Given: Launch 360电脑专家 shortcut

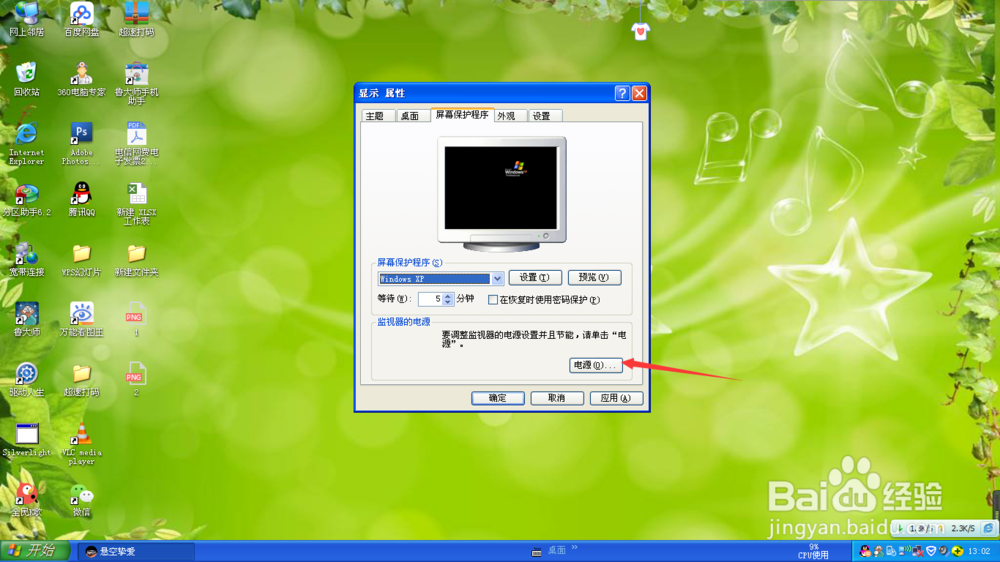Looking at the screenshot, I should click(x=82, y=79).
